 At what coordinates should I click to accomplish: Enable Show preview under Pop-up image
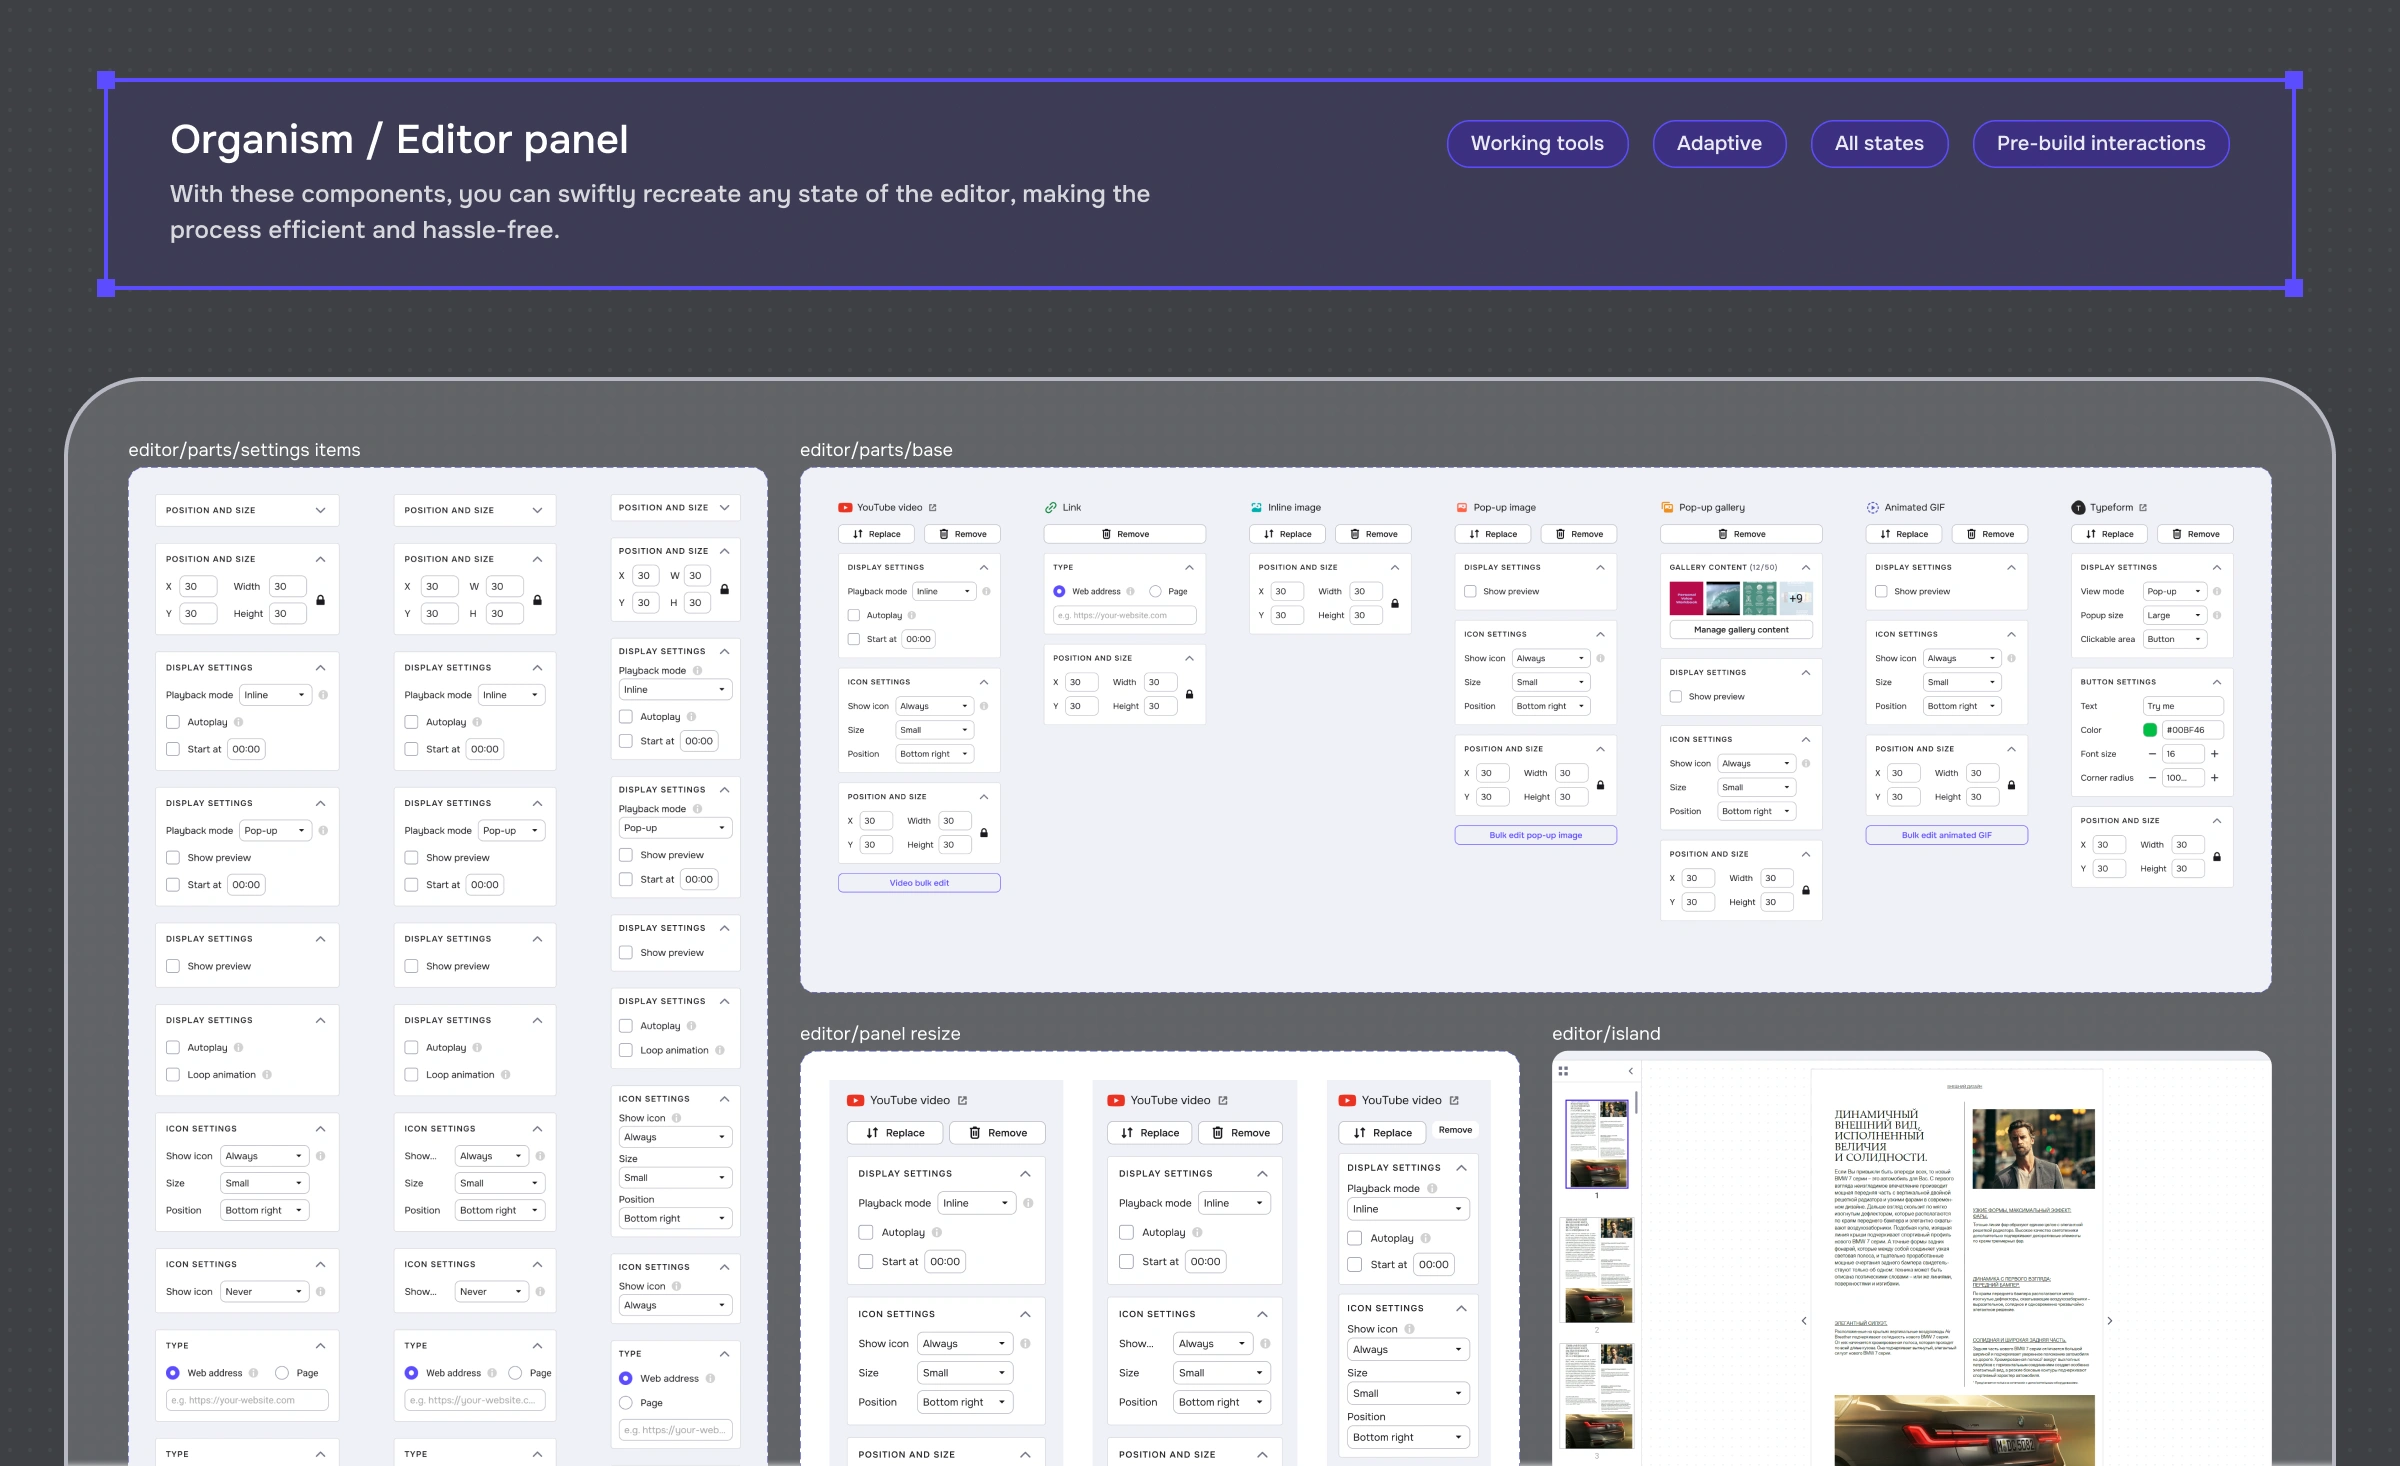point(1470,592)
